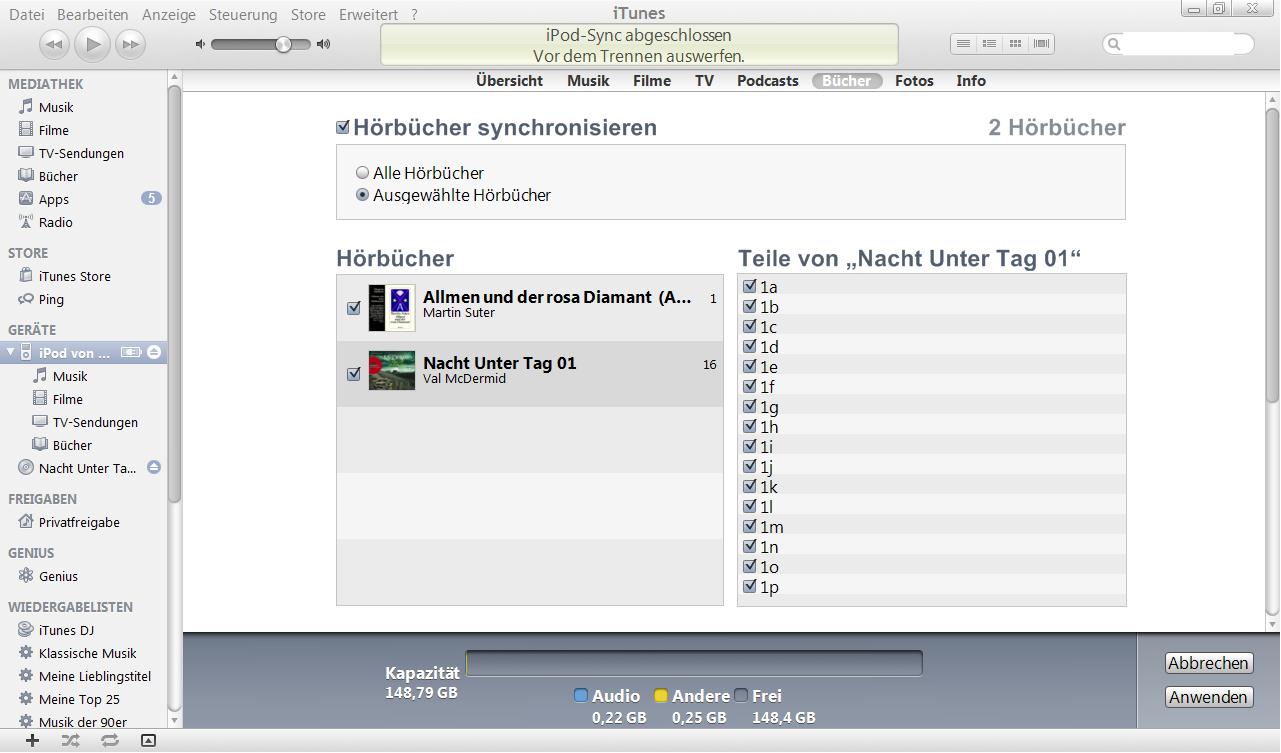The height and width of the screenshot is (753, 1281).
Task: Open the Meine Lieblingstitel playlist
Action: (x=95, y=676)
